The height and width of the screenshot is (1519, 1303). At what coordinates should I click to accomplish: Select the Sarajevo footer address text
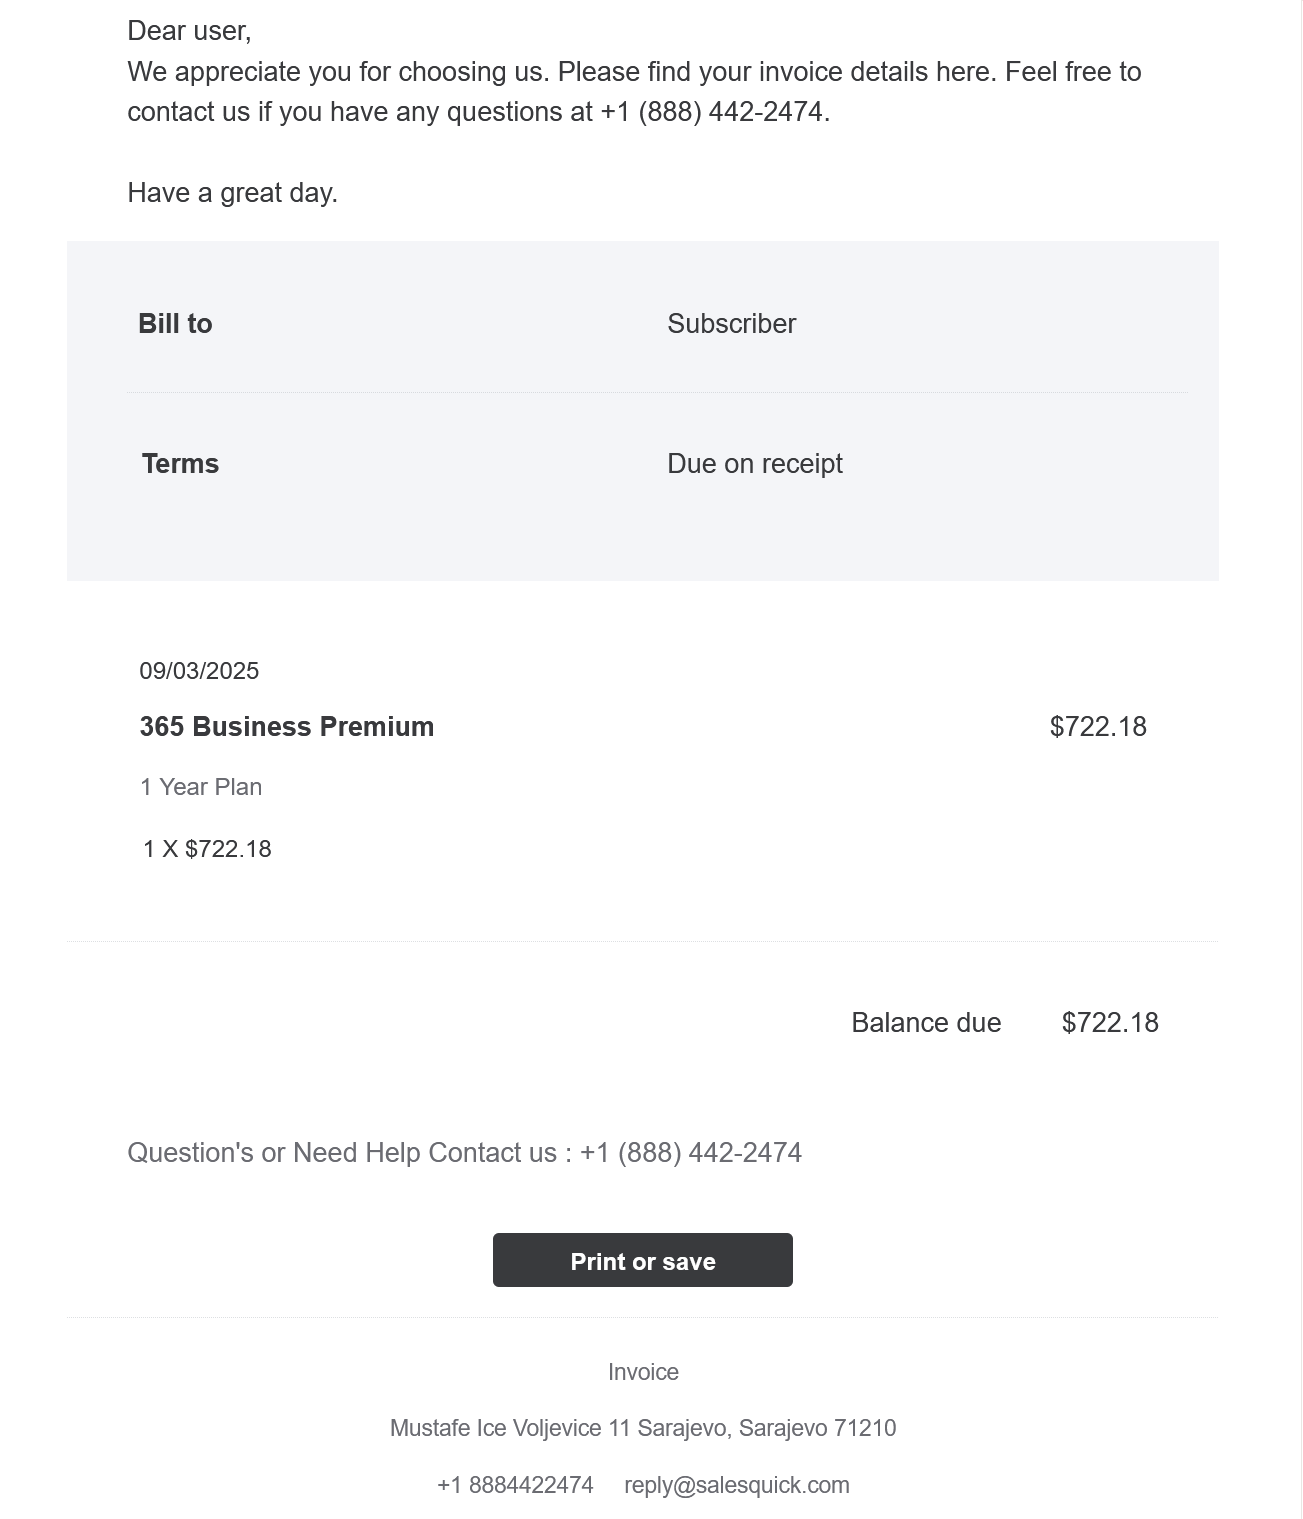(x=642, y=1428)
